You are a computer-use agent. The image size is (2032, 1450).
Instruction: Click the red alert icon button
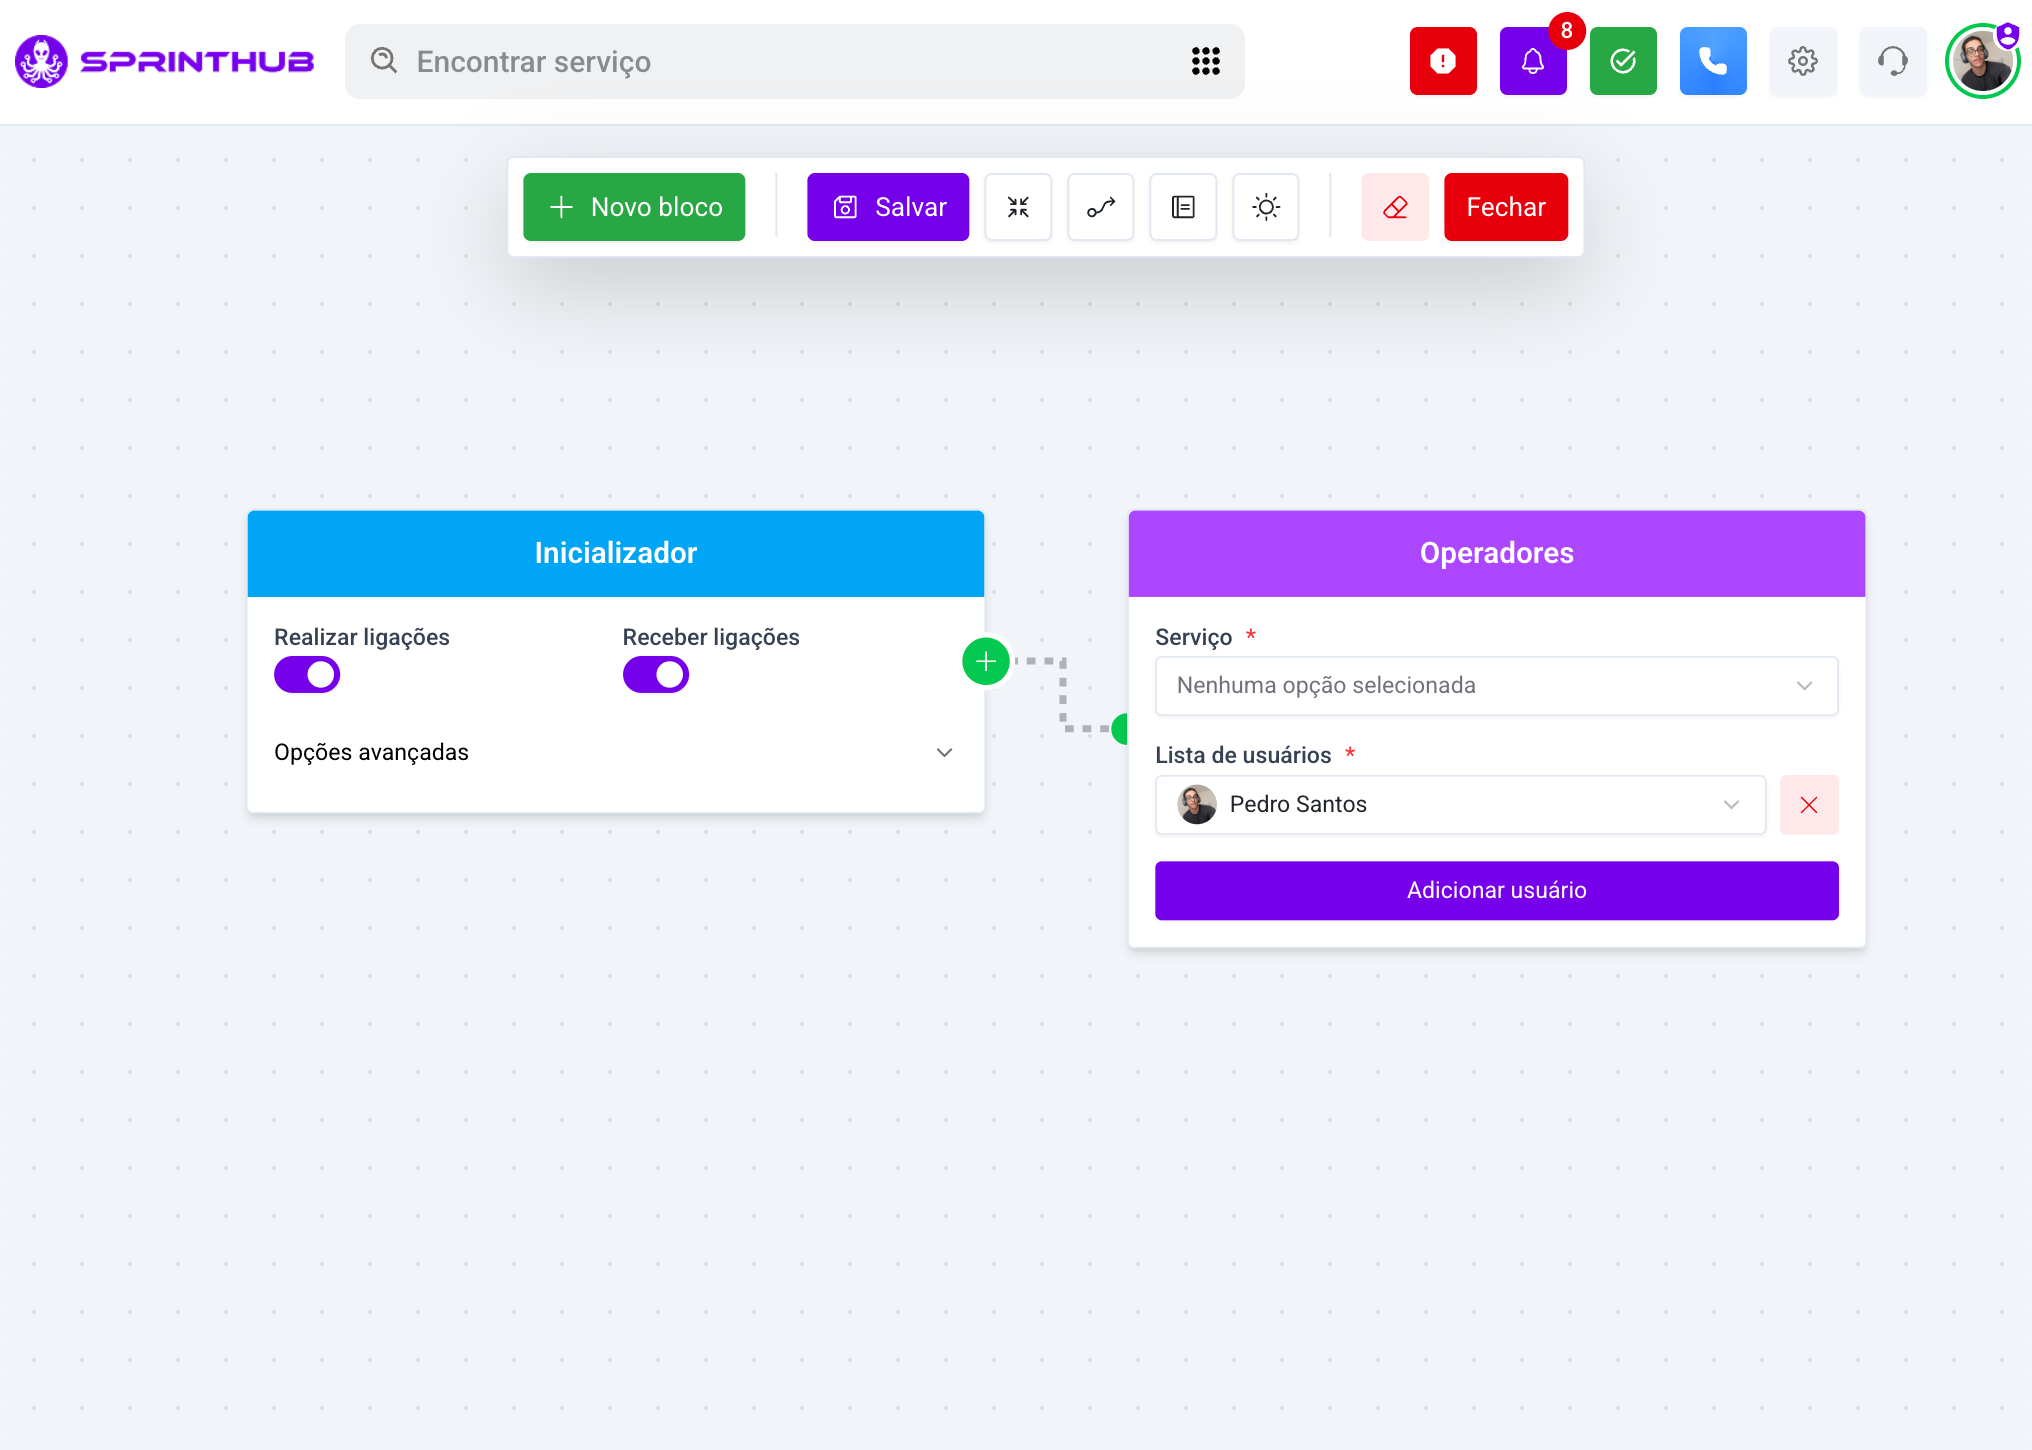[x=1443, y=61]
